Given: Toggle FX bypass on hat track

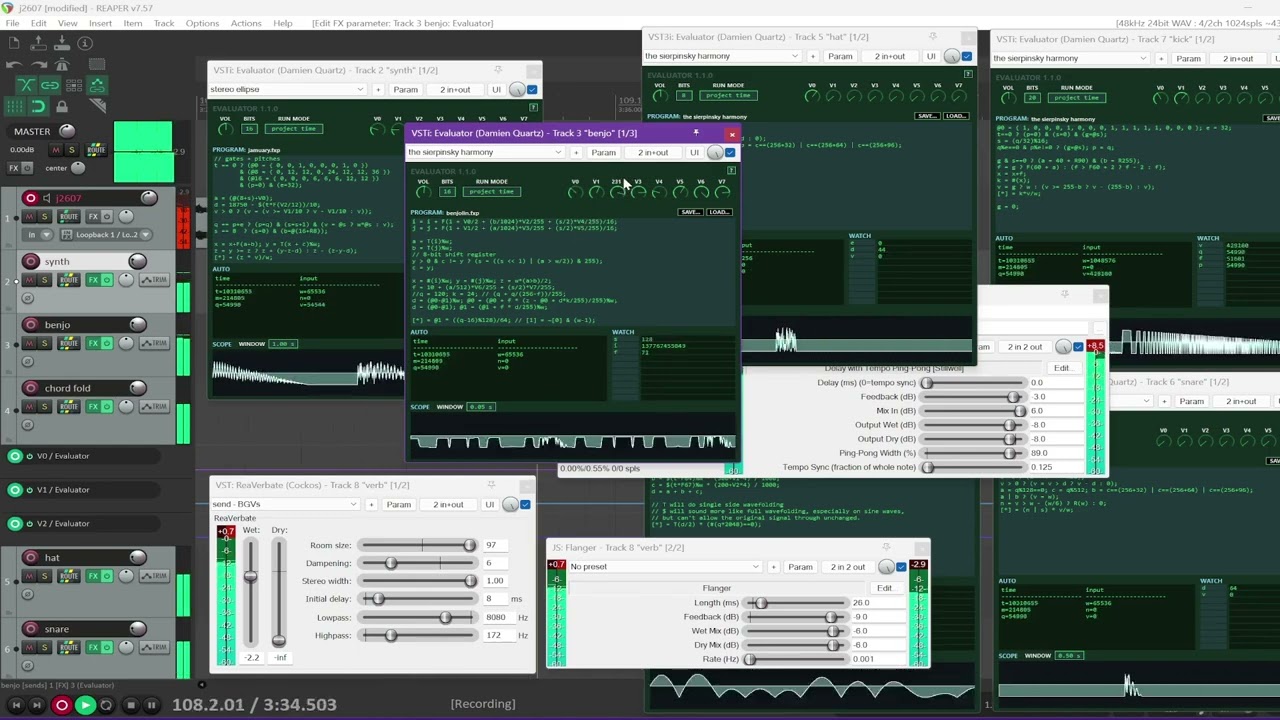Looking at the screenshot, I should (108, 576).
